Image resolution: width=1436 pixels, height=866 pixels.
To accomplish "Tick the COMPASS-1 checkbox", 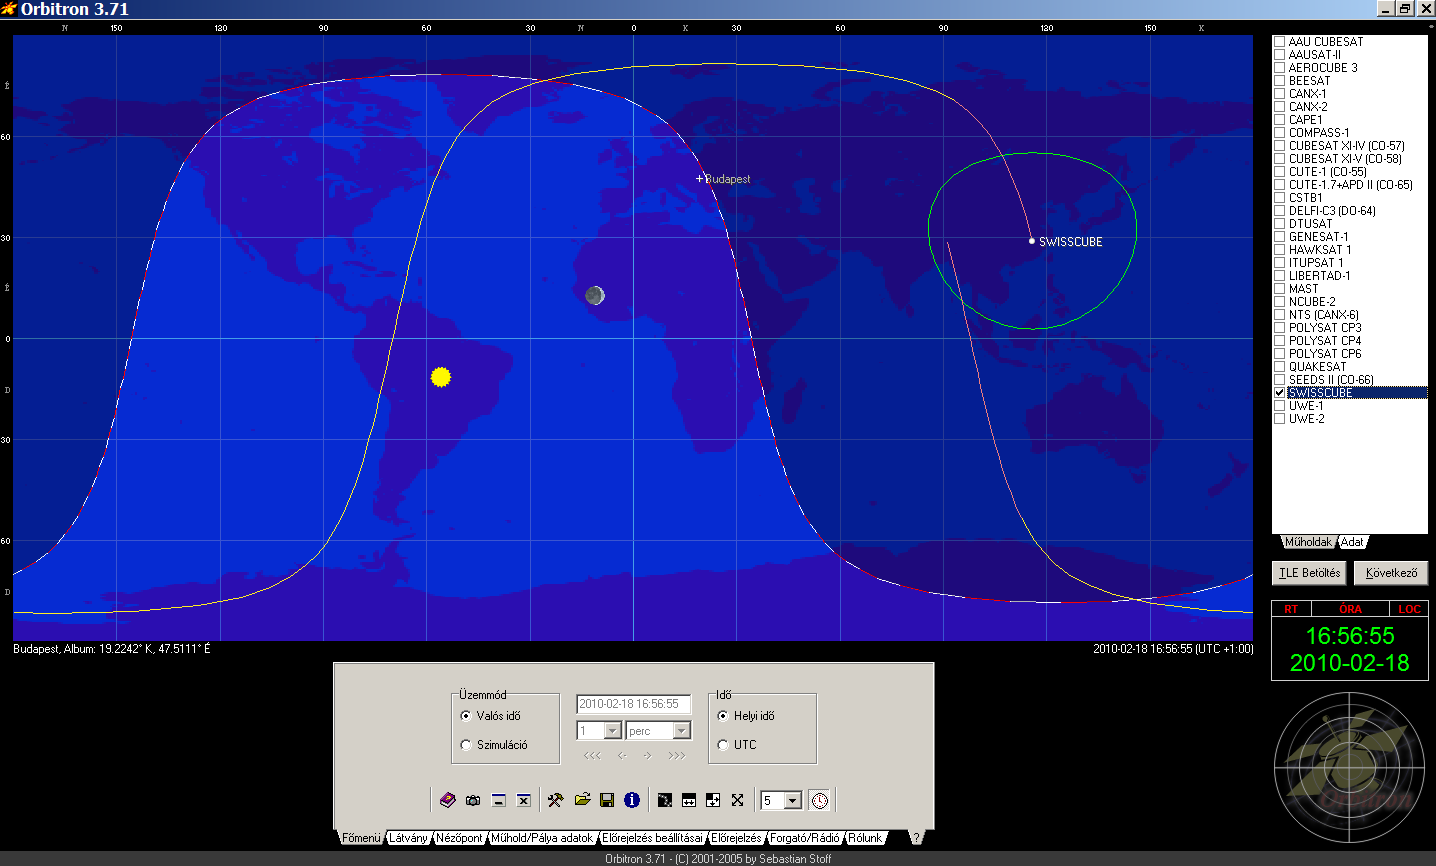I will pos(1279,133).
